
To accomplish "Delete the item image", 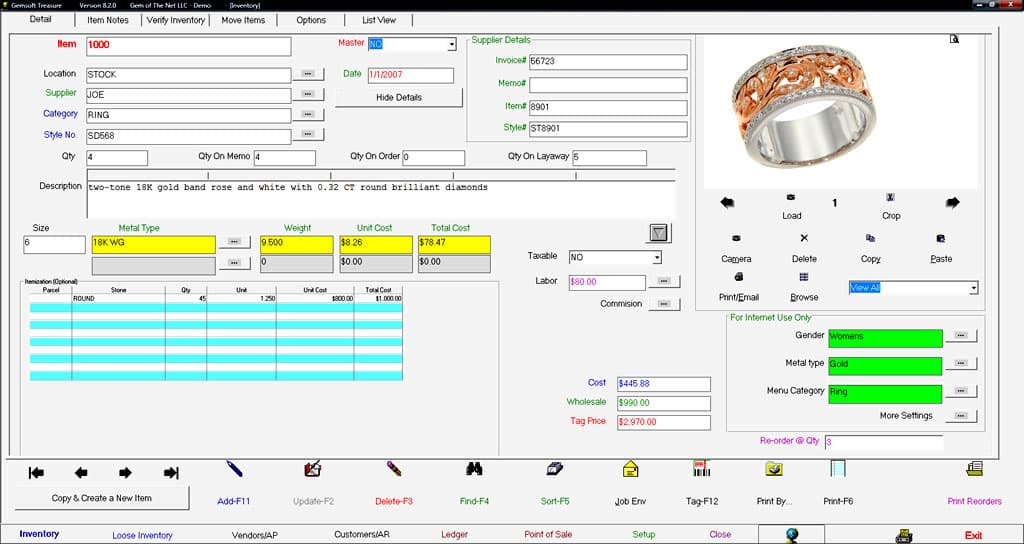I will click(804, 238).
